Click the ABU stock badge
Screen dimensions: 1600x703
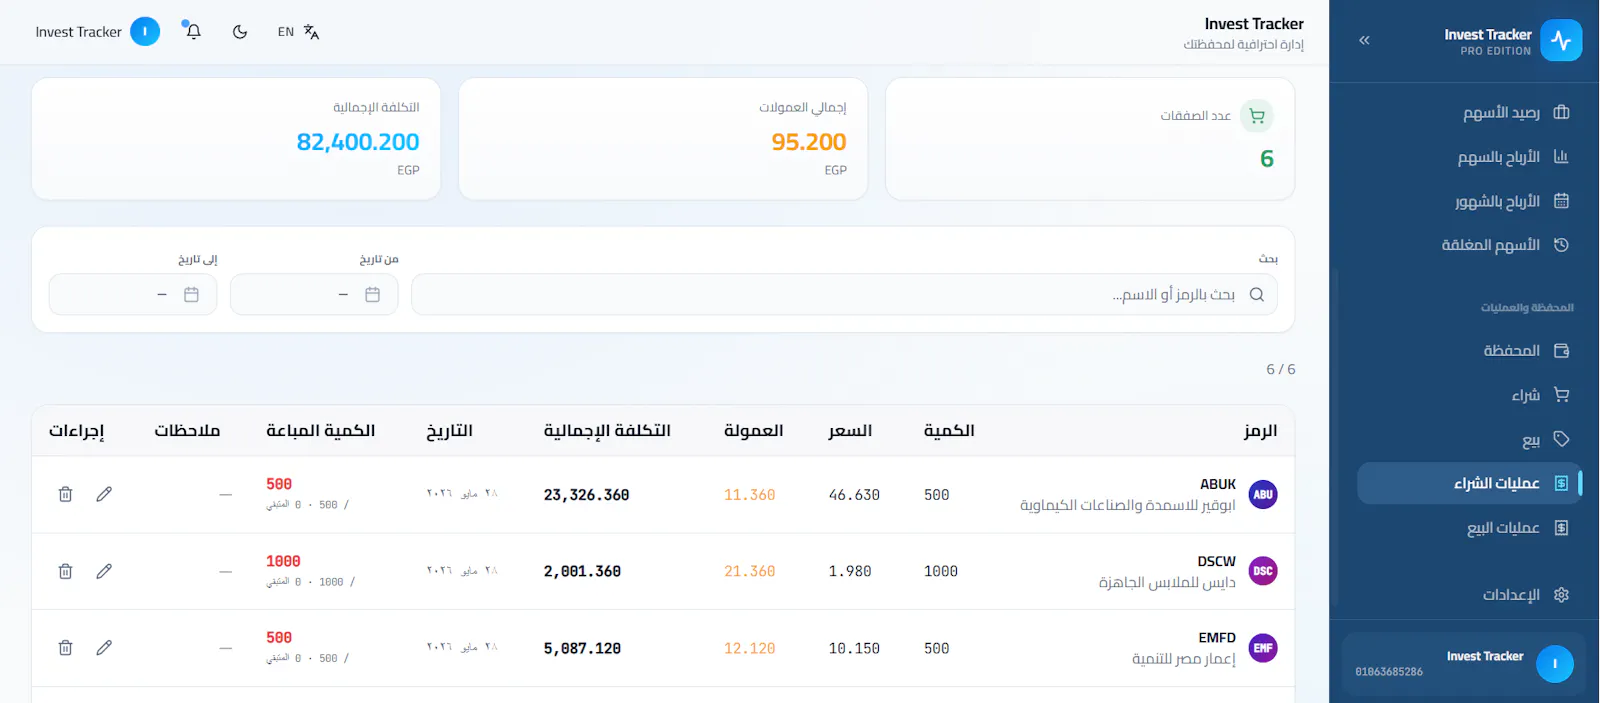click(x=1263, y=494)
